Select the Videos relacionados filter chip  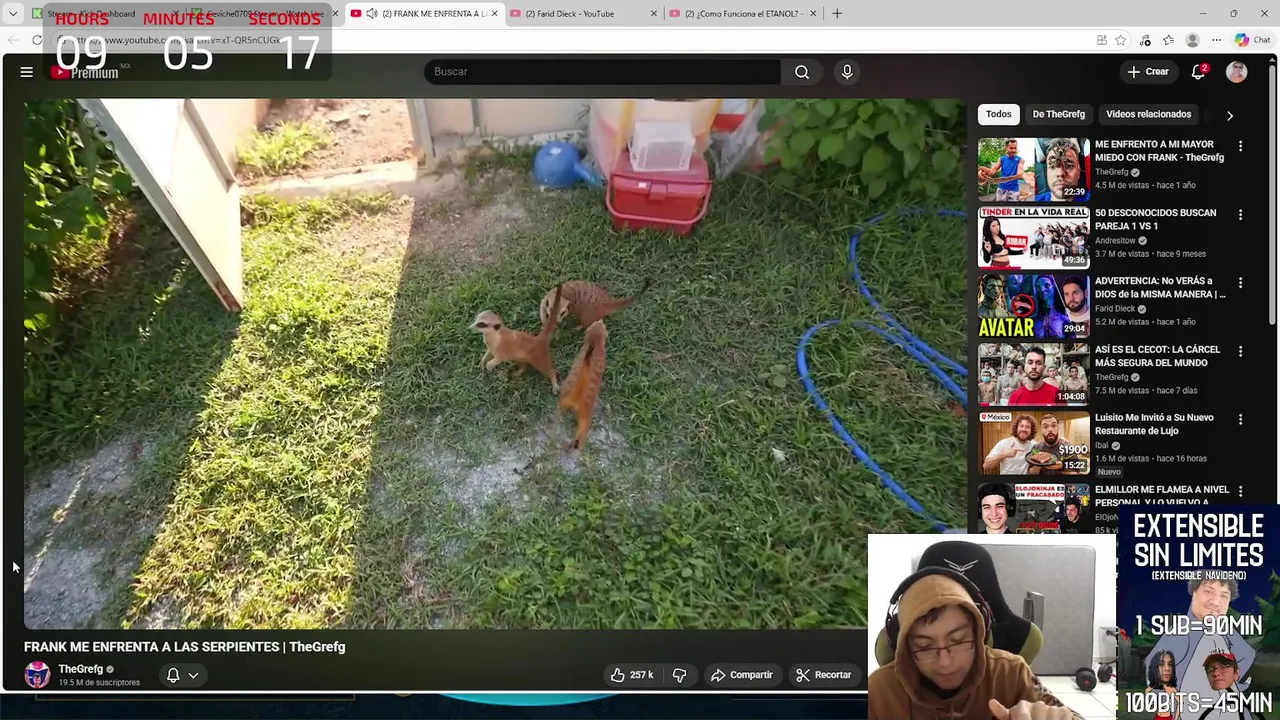[x=1148, y=114]
